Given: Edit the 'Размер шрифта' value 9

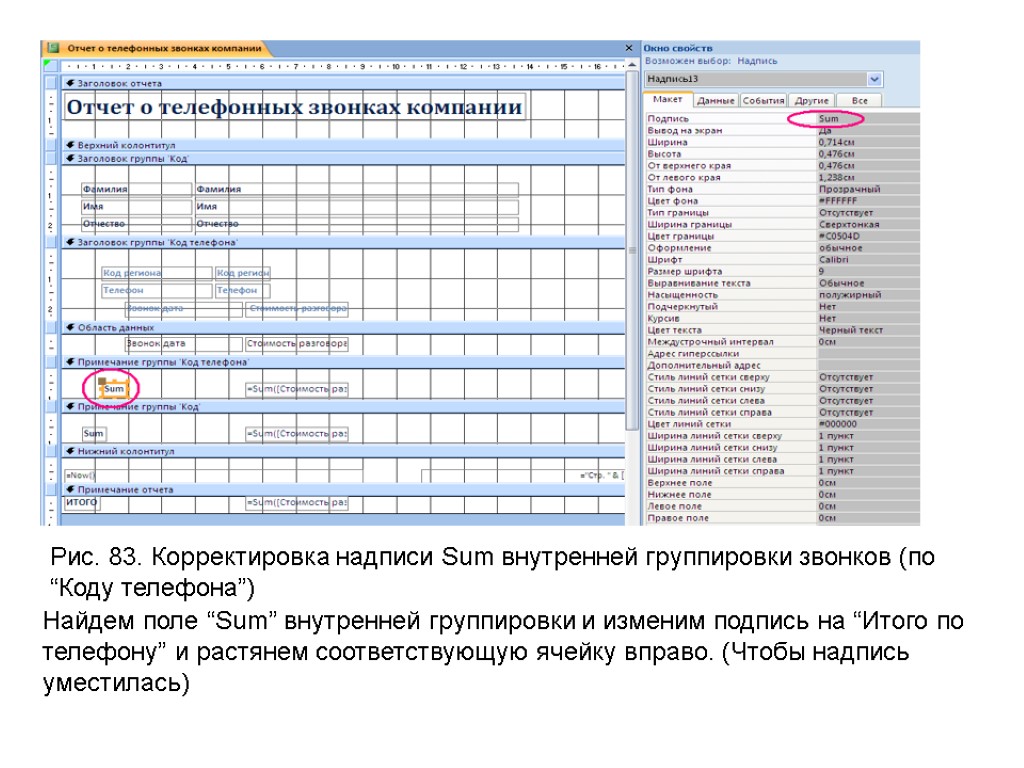Looking at the screenshot, I should pyautogui.click(x=868, y=271).
